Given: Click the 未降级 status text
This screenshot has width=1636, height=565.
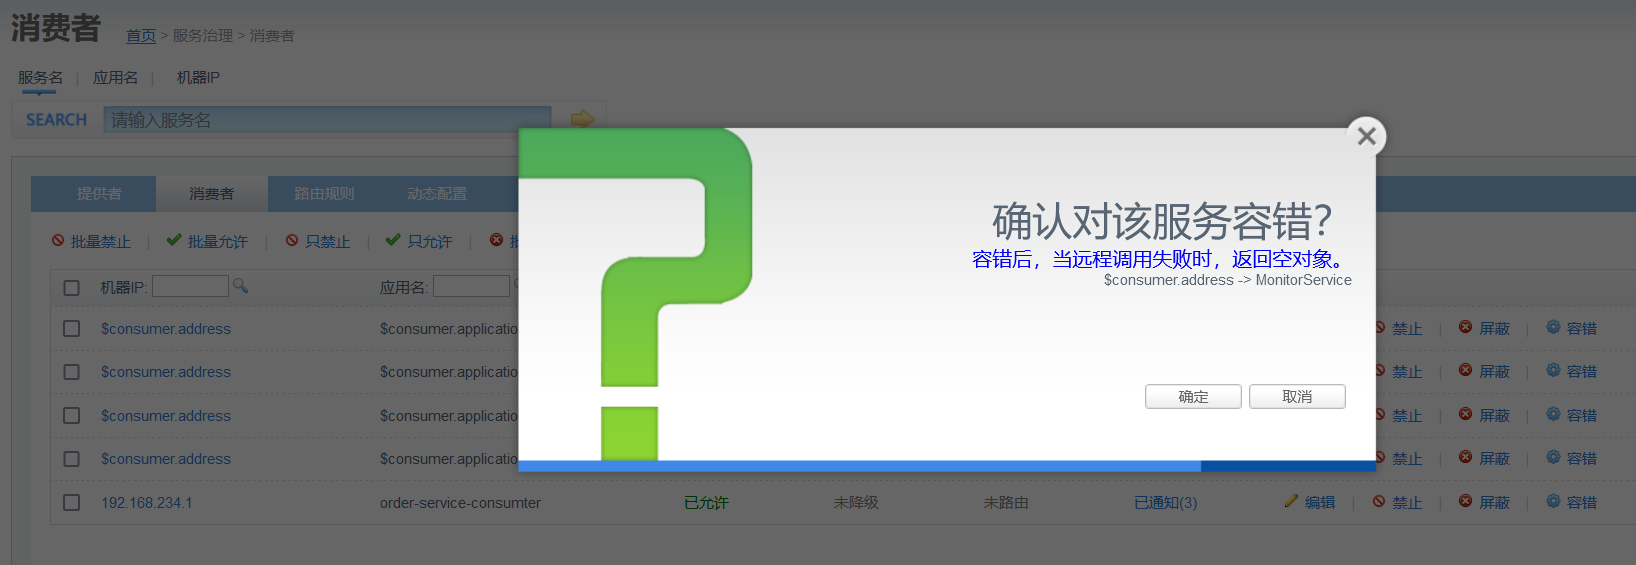Looking at the screenshot, I should [856, 503].
